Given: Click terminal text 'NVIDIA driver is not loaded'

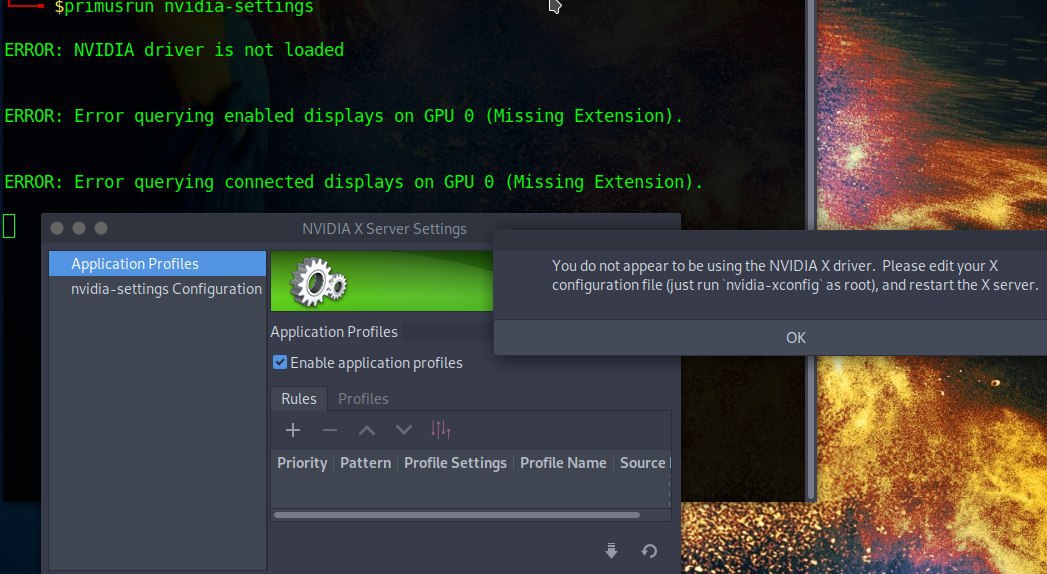Looking at the screenshot, I should [x=208, y=50].
